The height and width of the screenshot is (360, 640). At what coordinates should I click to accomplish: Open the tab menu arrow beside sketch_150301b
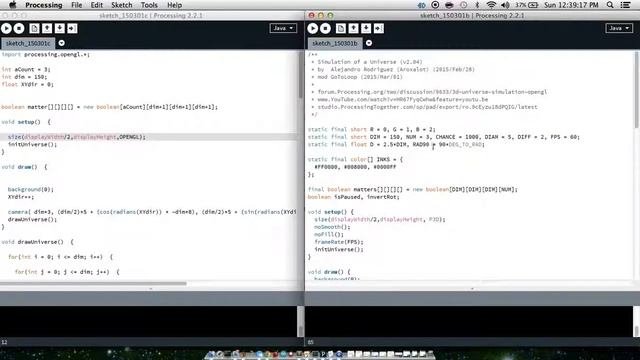[369, 43]
